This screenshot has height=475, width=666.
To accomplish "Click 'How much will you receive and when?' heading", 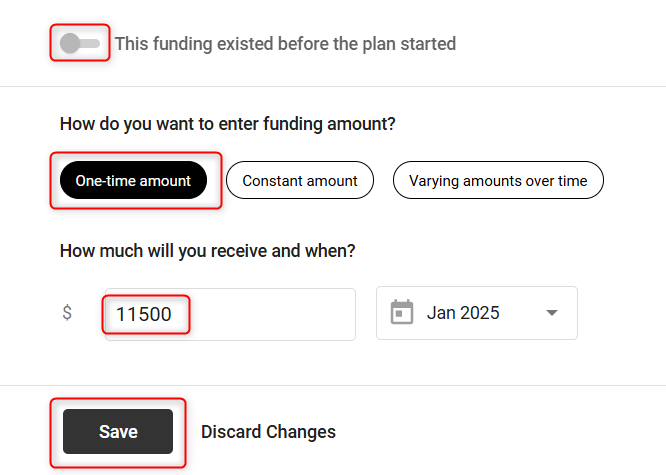I will point(208,250).
